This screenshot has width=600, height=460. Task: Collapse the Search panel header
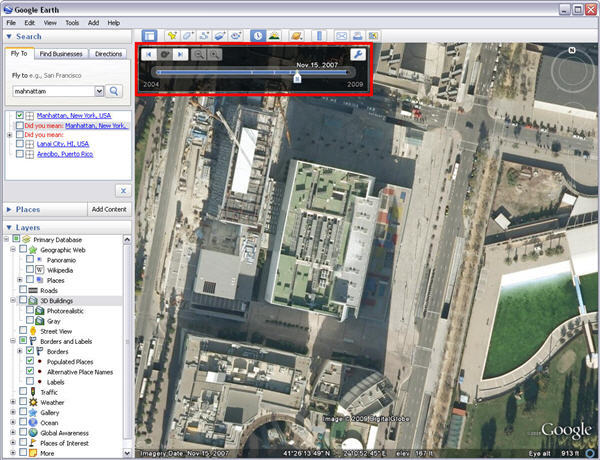coord(8,36)
